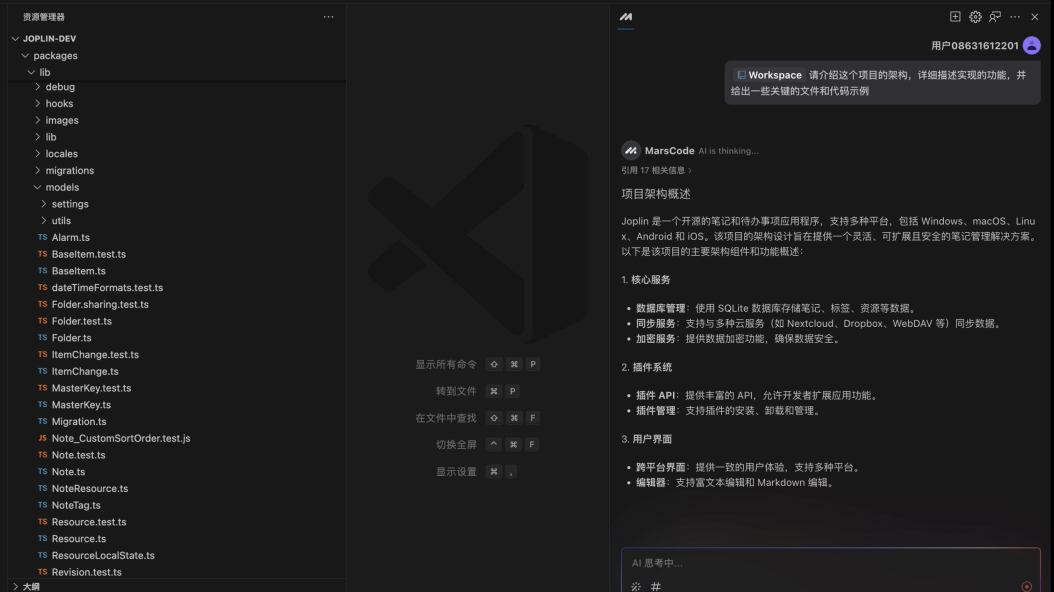Stop AI generation with the stop button
This screenshot has height=592, width=1054.
pos(1026,587)
